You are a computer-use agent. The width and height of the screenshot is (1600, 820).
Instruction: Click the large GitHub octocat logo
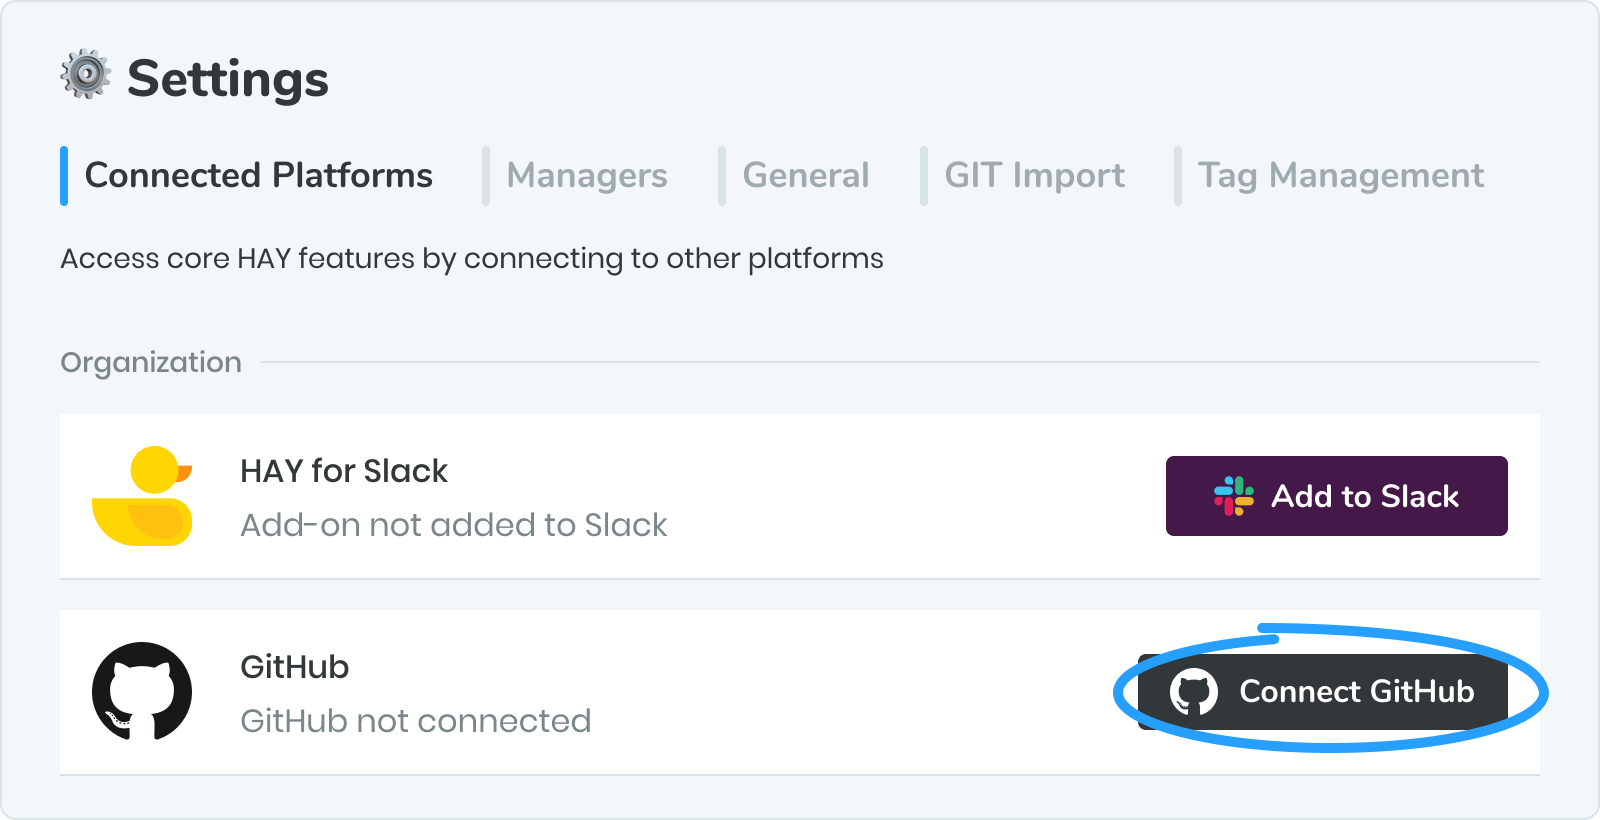pos(142,691)
